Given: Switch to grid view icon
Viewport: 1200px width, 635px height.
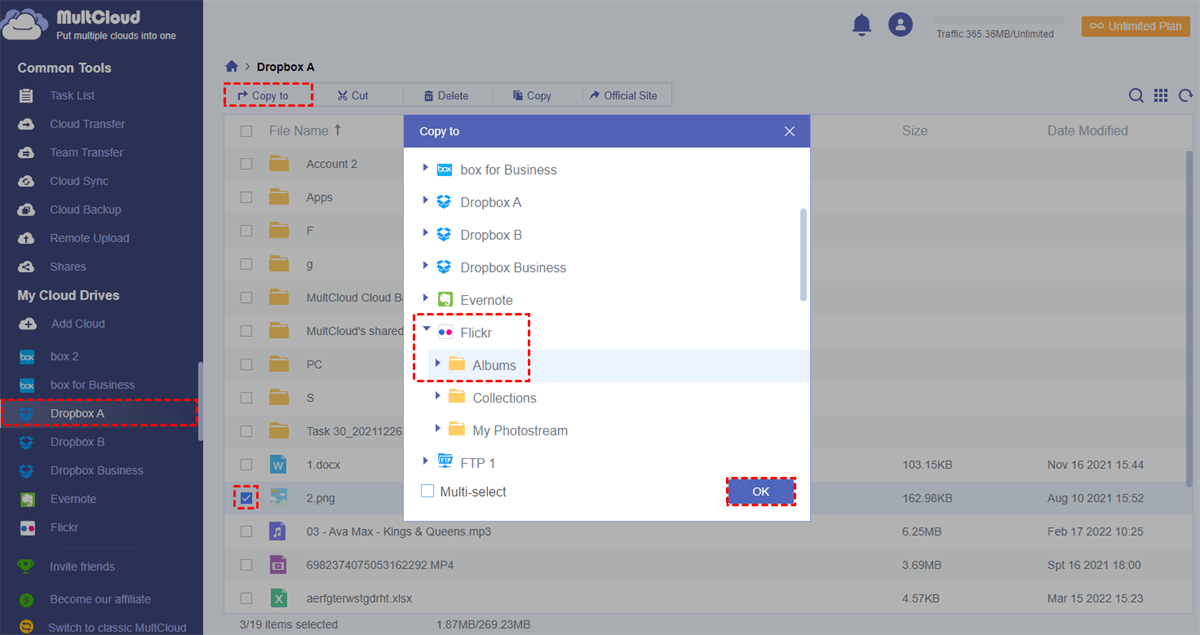Looking at the screenshot, I should (1161, 96).
